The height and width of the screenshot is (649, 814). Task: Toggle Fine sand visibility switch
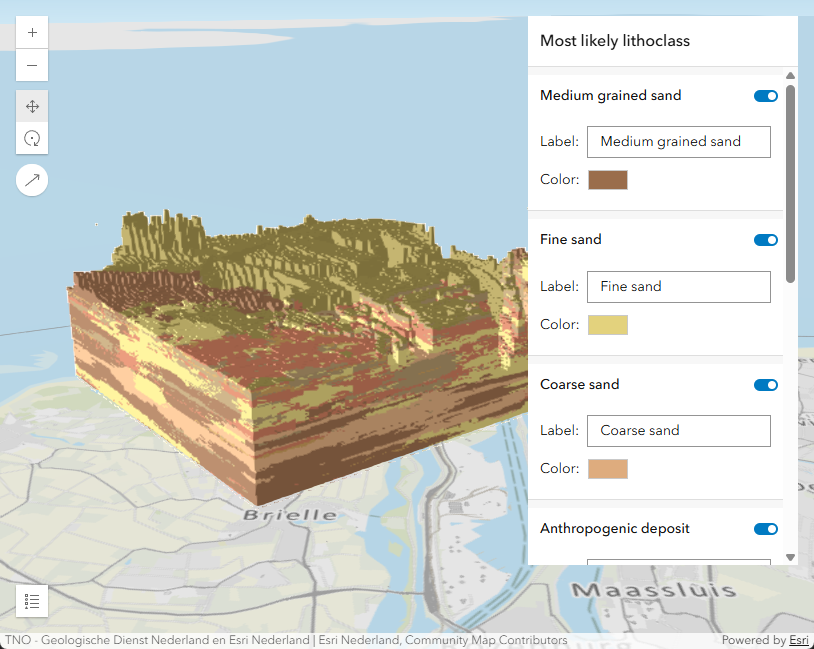[765, 240]
